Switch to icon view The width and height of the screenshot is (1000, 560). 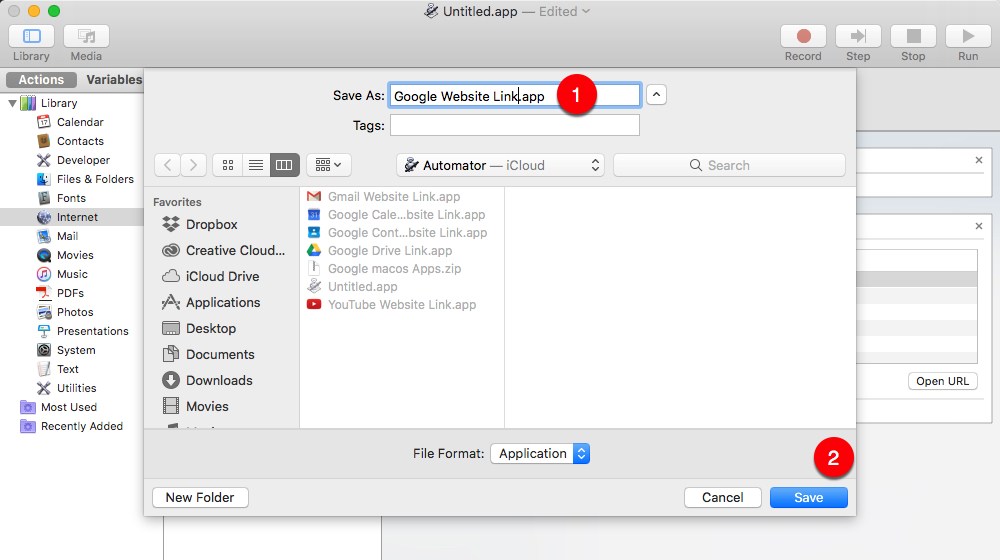click(228, 165)
